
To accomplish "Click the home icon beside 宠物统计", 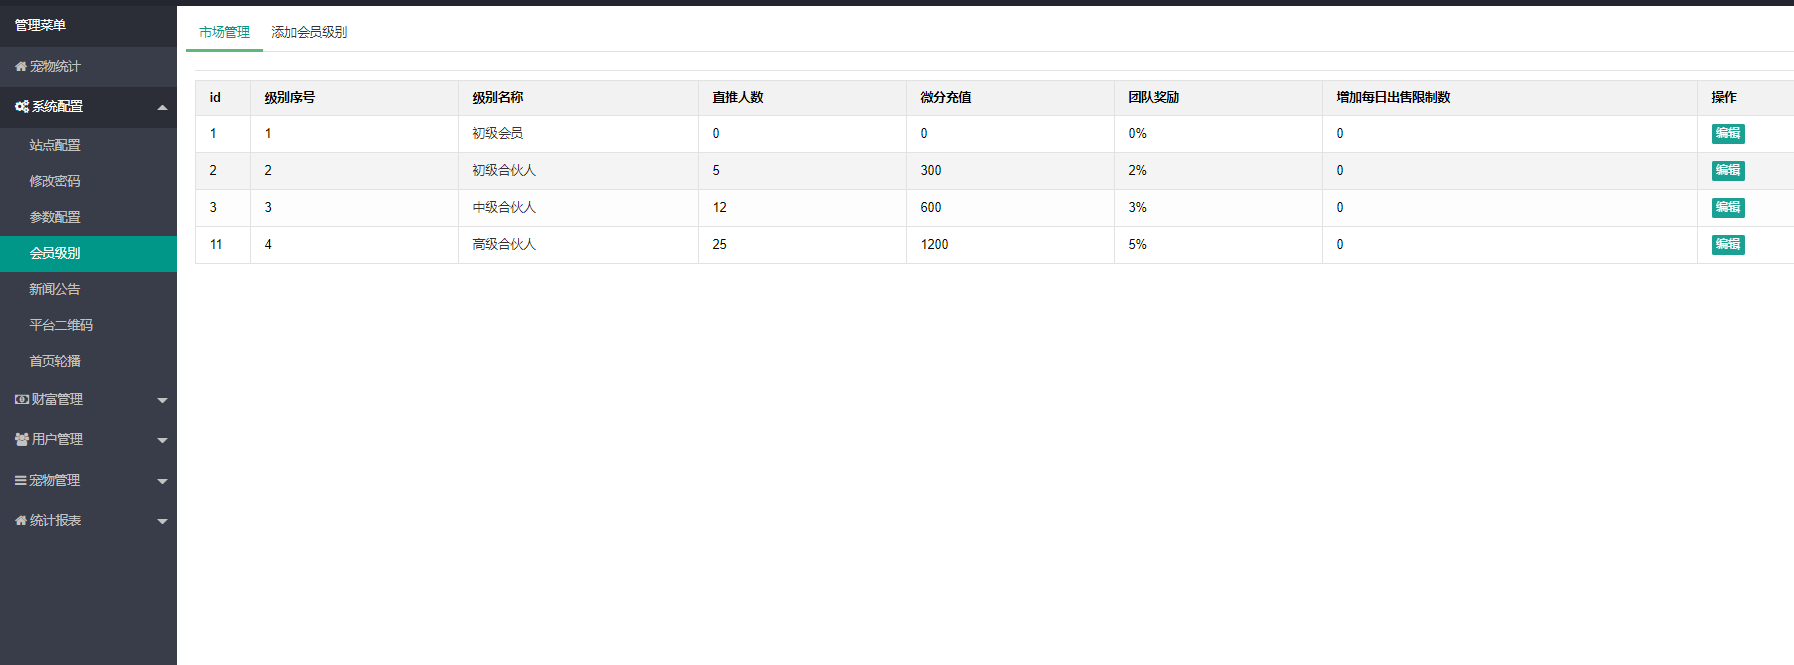I will click(x=21, y=67).
